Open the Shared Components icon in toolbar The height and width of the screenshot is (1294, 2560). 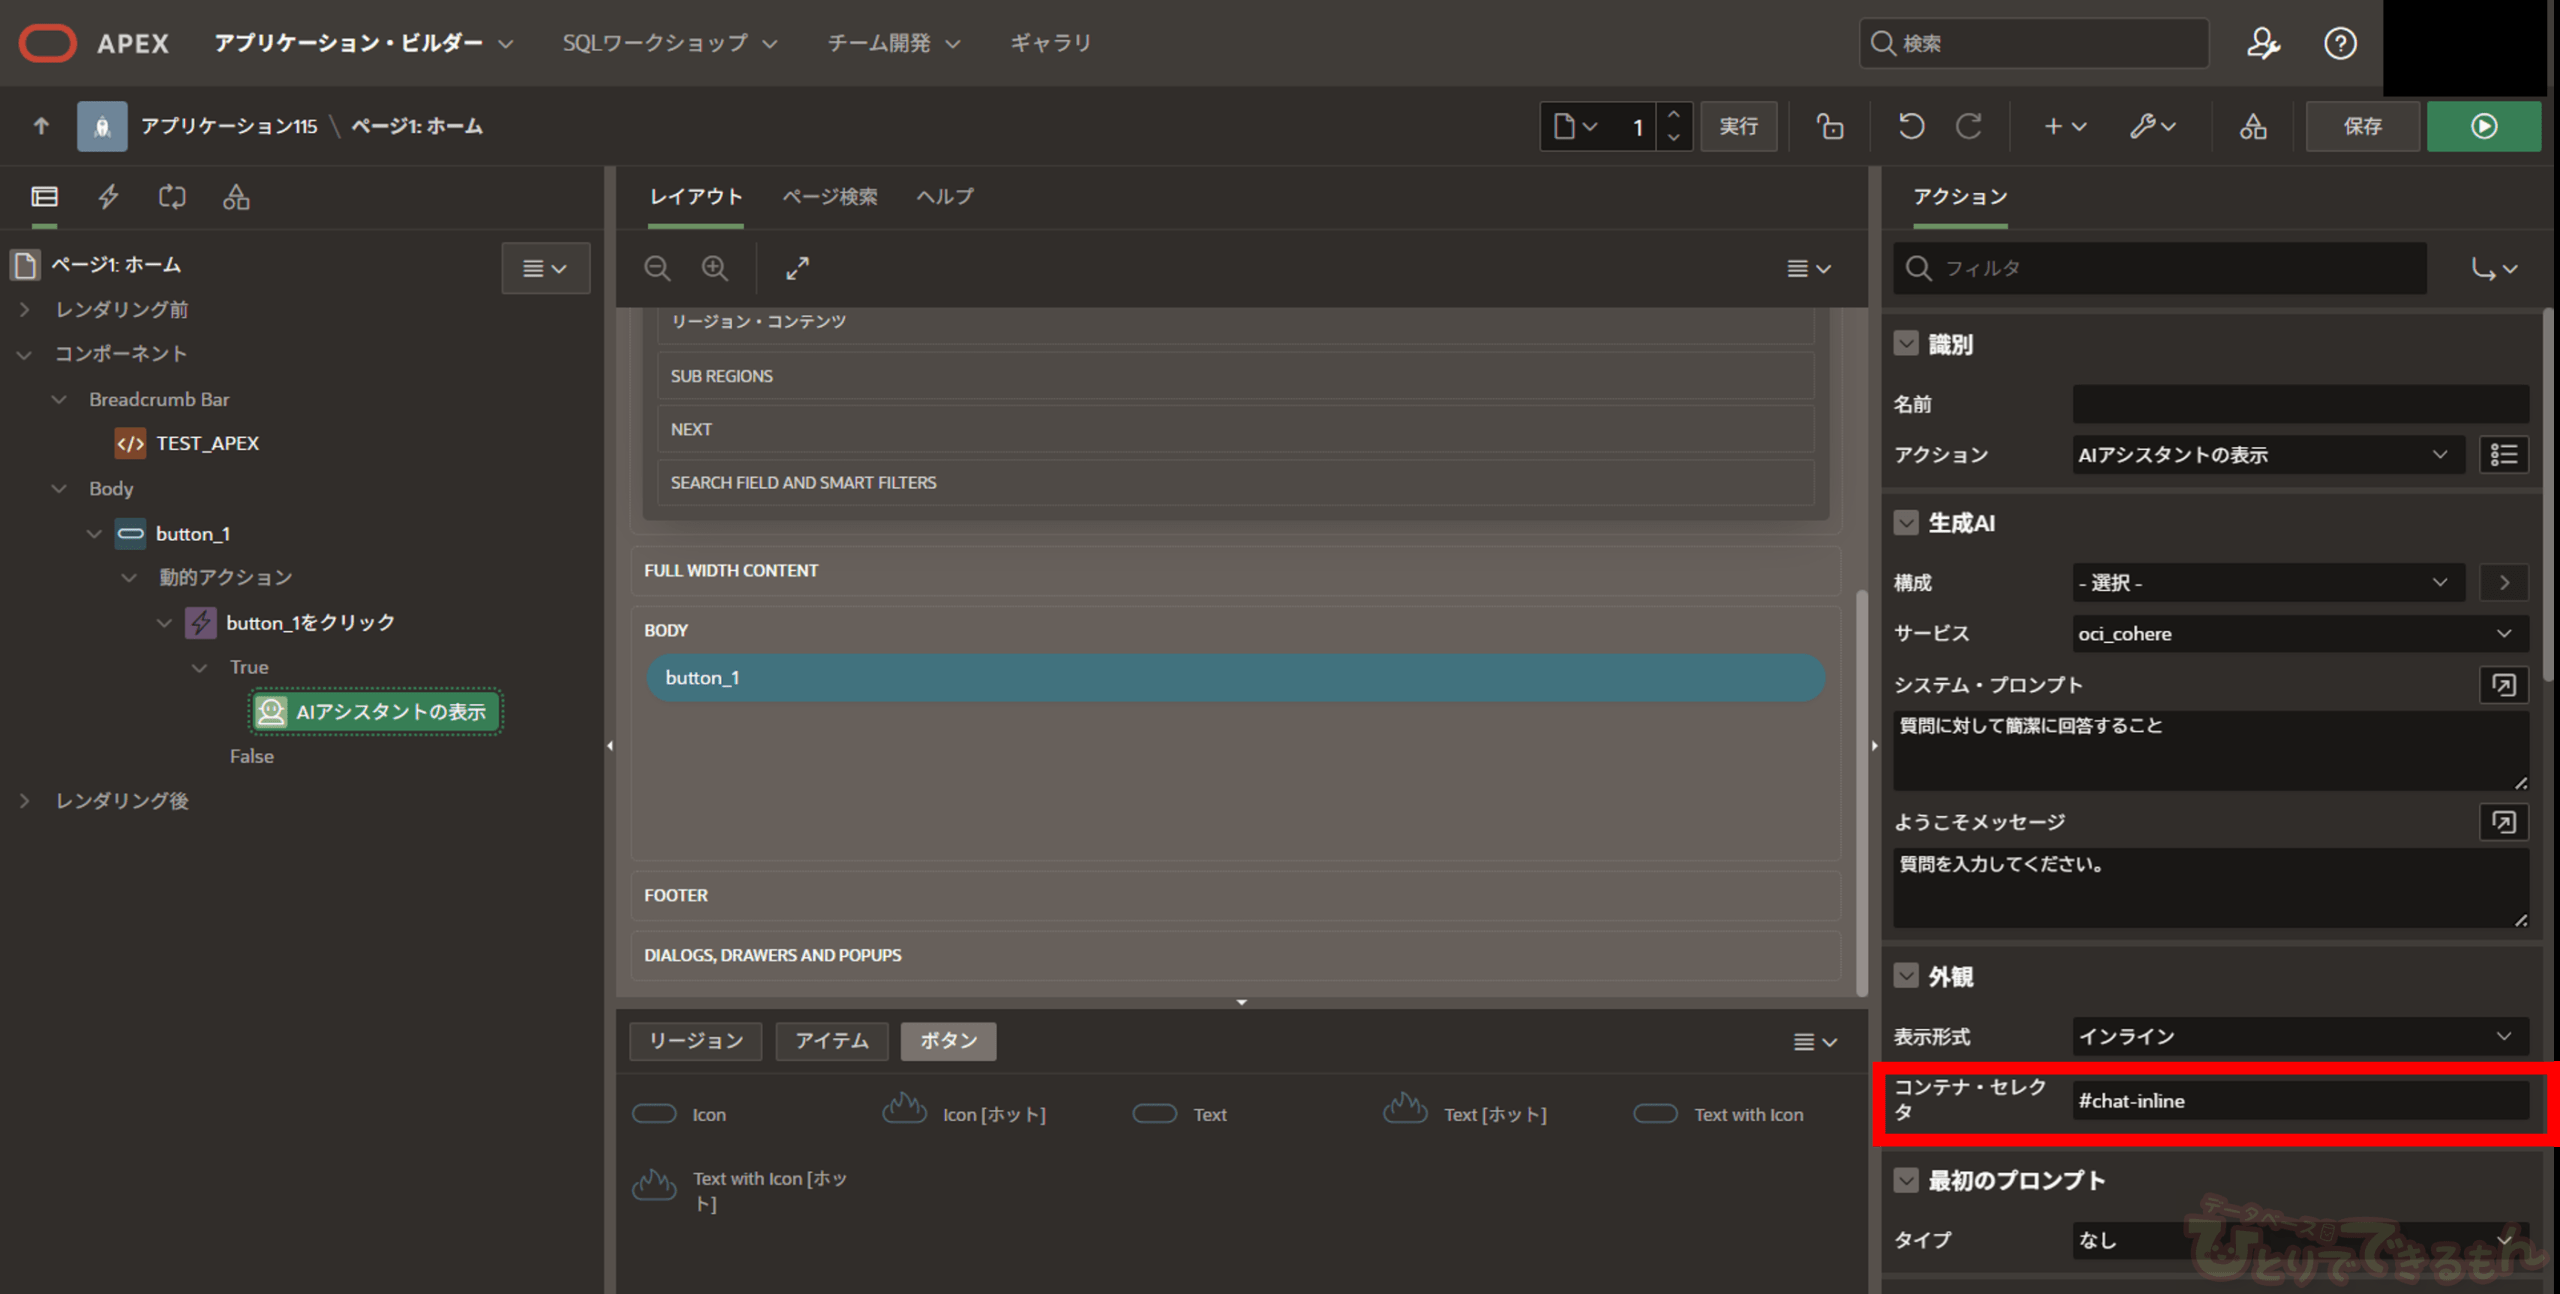point(2252,126)
